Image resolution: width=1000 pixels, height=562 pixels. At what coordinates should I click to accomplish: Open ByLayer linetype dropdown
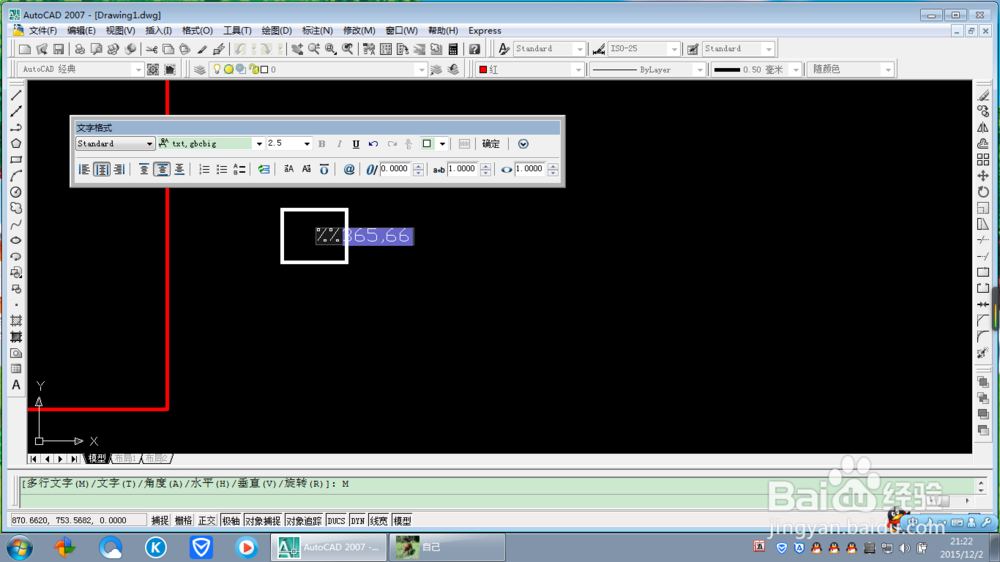point(700,70)
